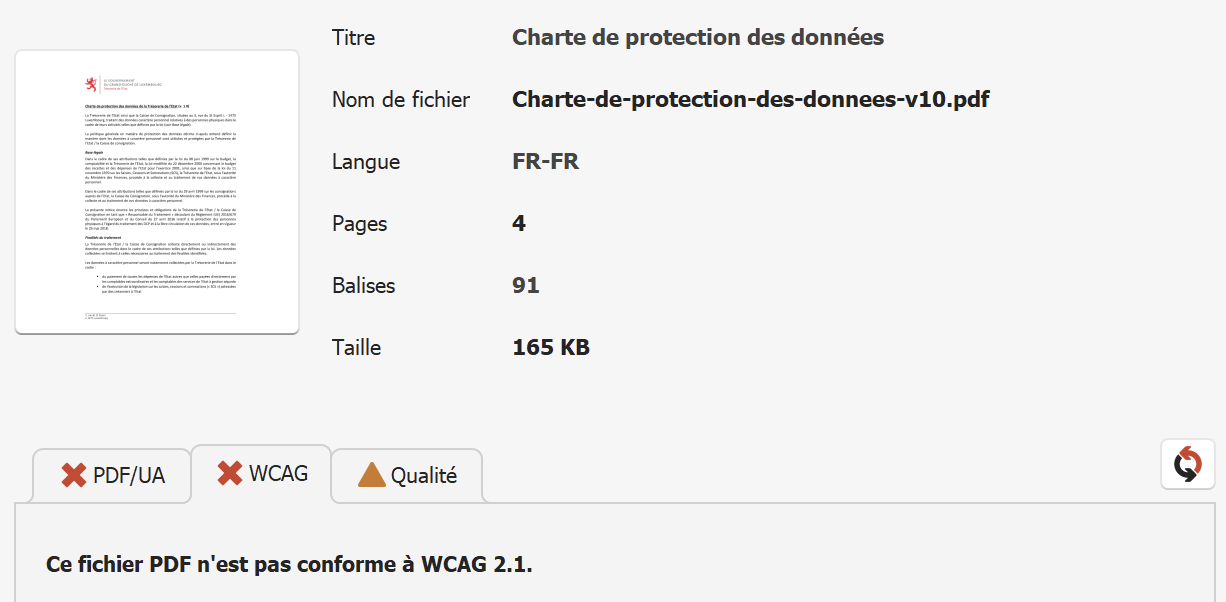Switch to the PDF/UA tab
Image resolution: width=1226 pixels, height=602 pixels.
click(112, 476)
